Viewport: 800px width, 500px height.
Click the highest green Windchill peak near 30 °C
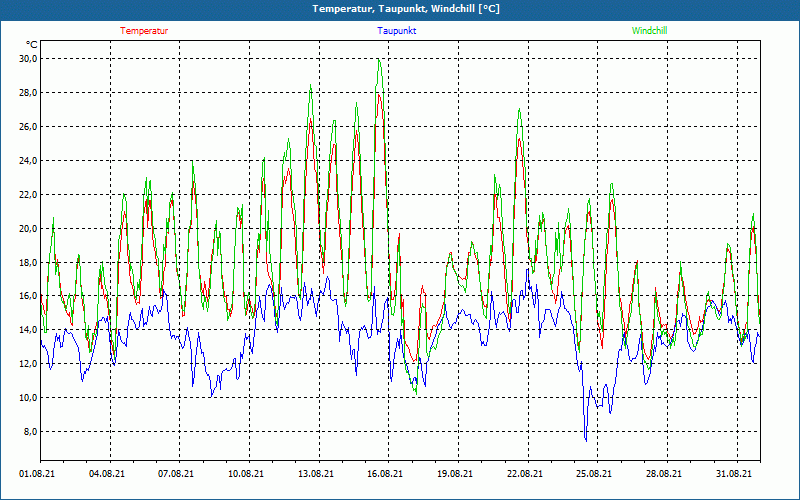[x=379, y=60]
